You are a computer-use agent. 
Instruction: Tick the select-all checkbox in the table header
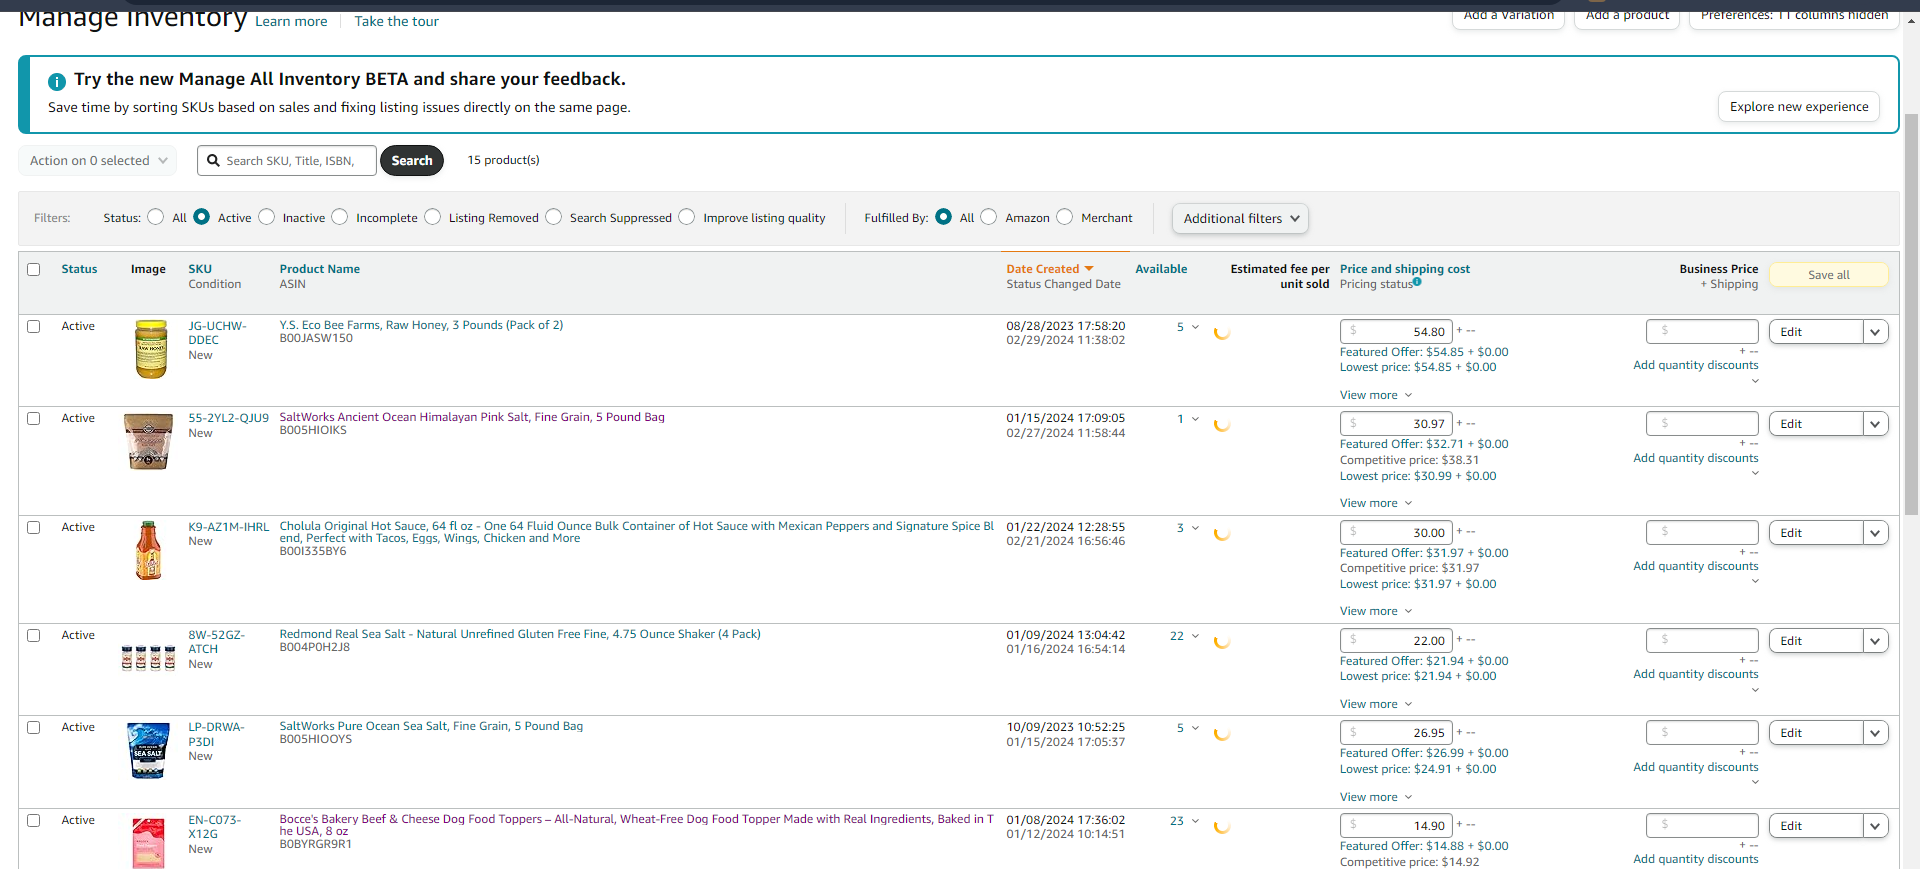tap(34, 269)
